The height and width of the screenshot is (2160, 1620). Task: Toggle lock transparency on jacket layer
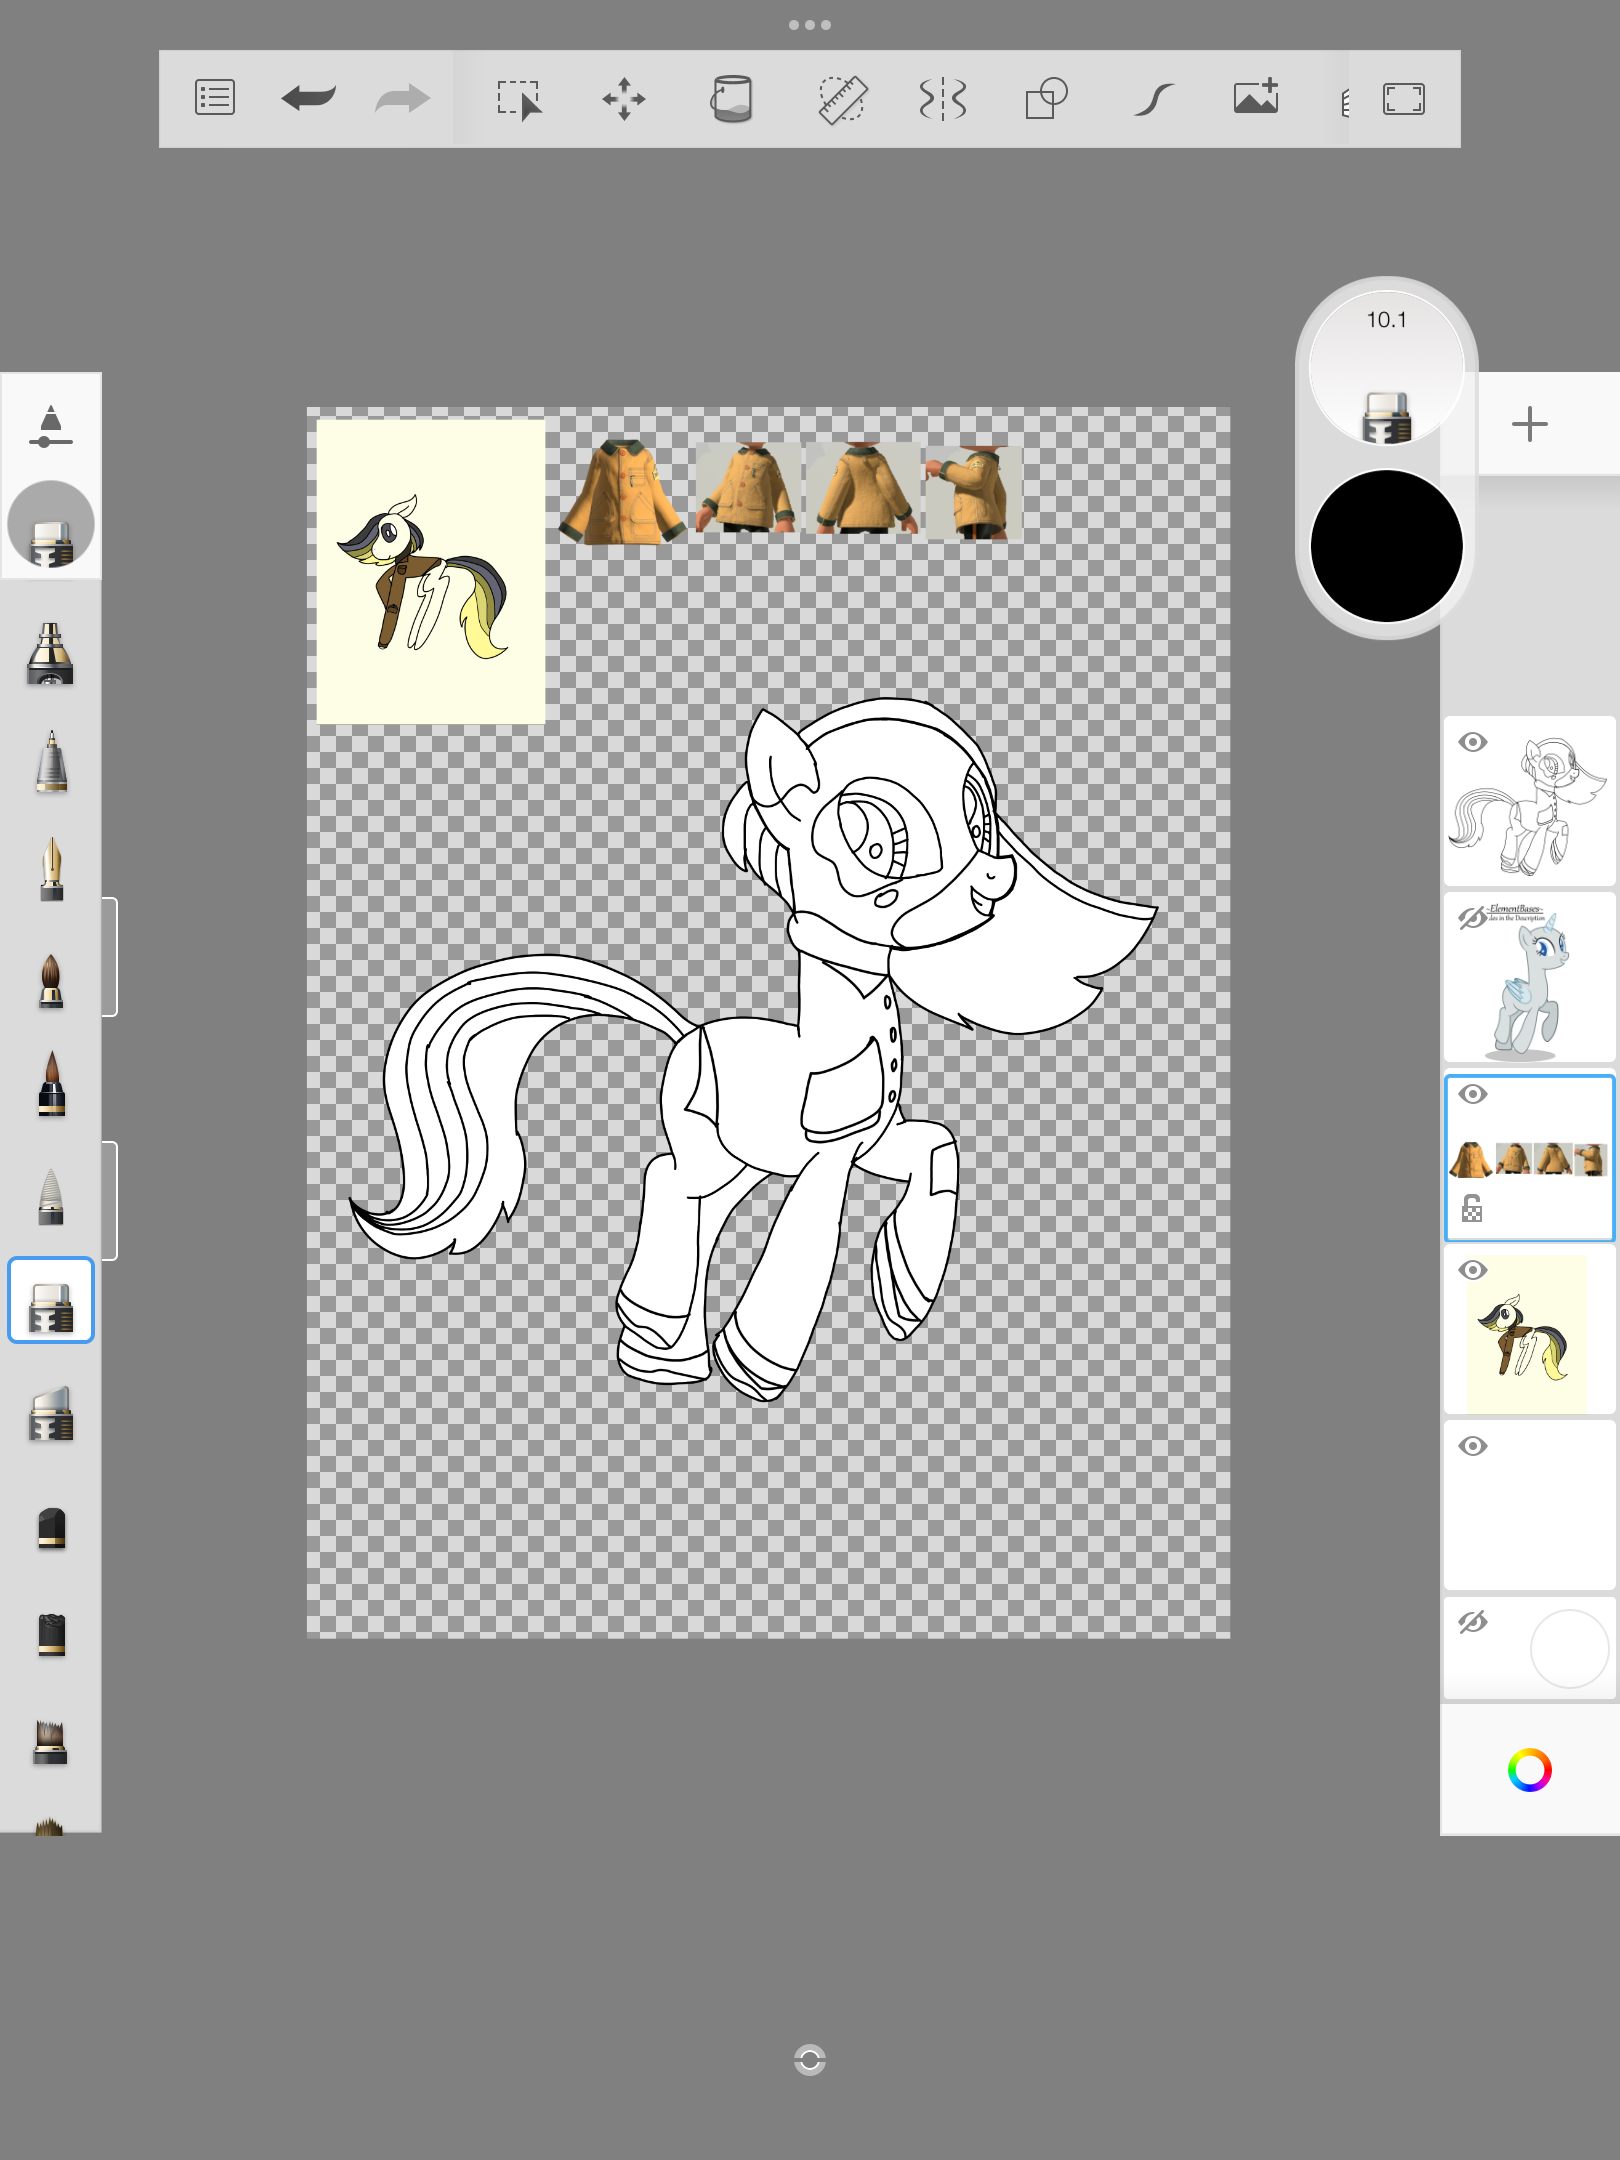coord(1472,1209)
